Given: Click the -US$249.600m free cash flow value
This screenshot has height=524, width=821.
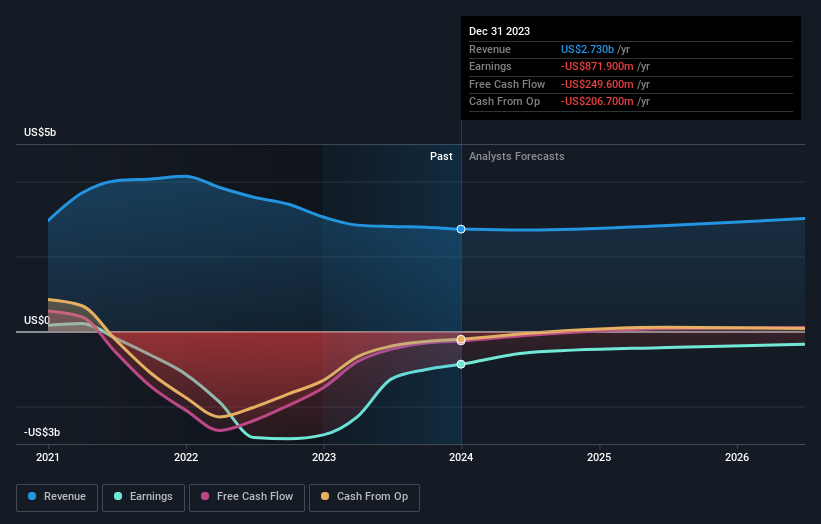Looking at the screenshot, I should point(597,84).
